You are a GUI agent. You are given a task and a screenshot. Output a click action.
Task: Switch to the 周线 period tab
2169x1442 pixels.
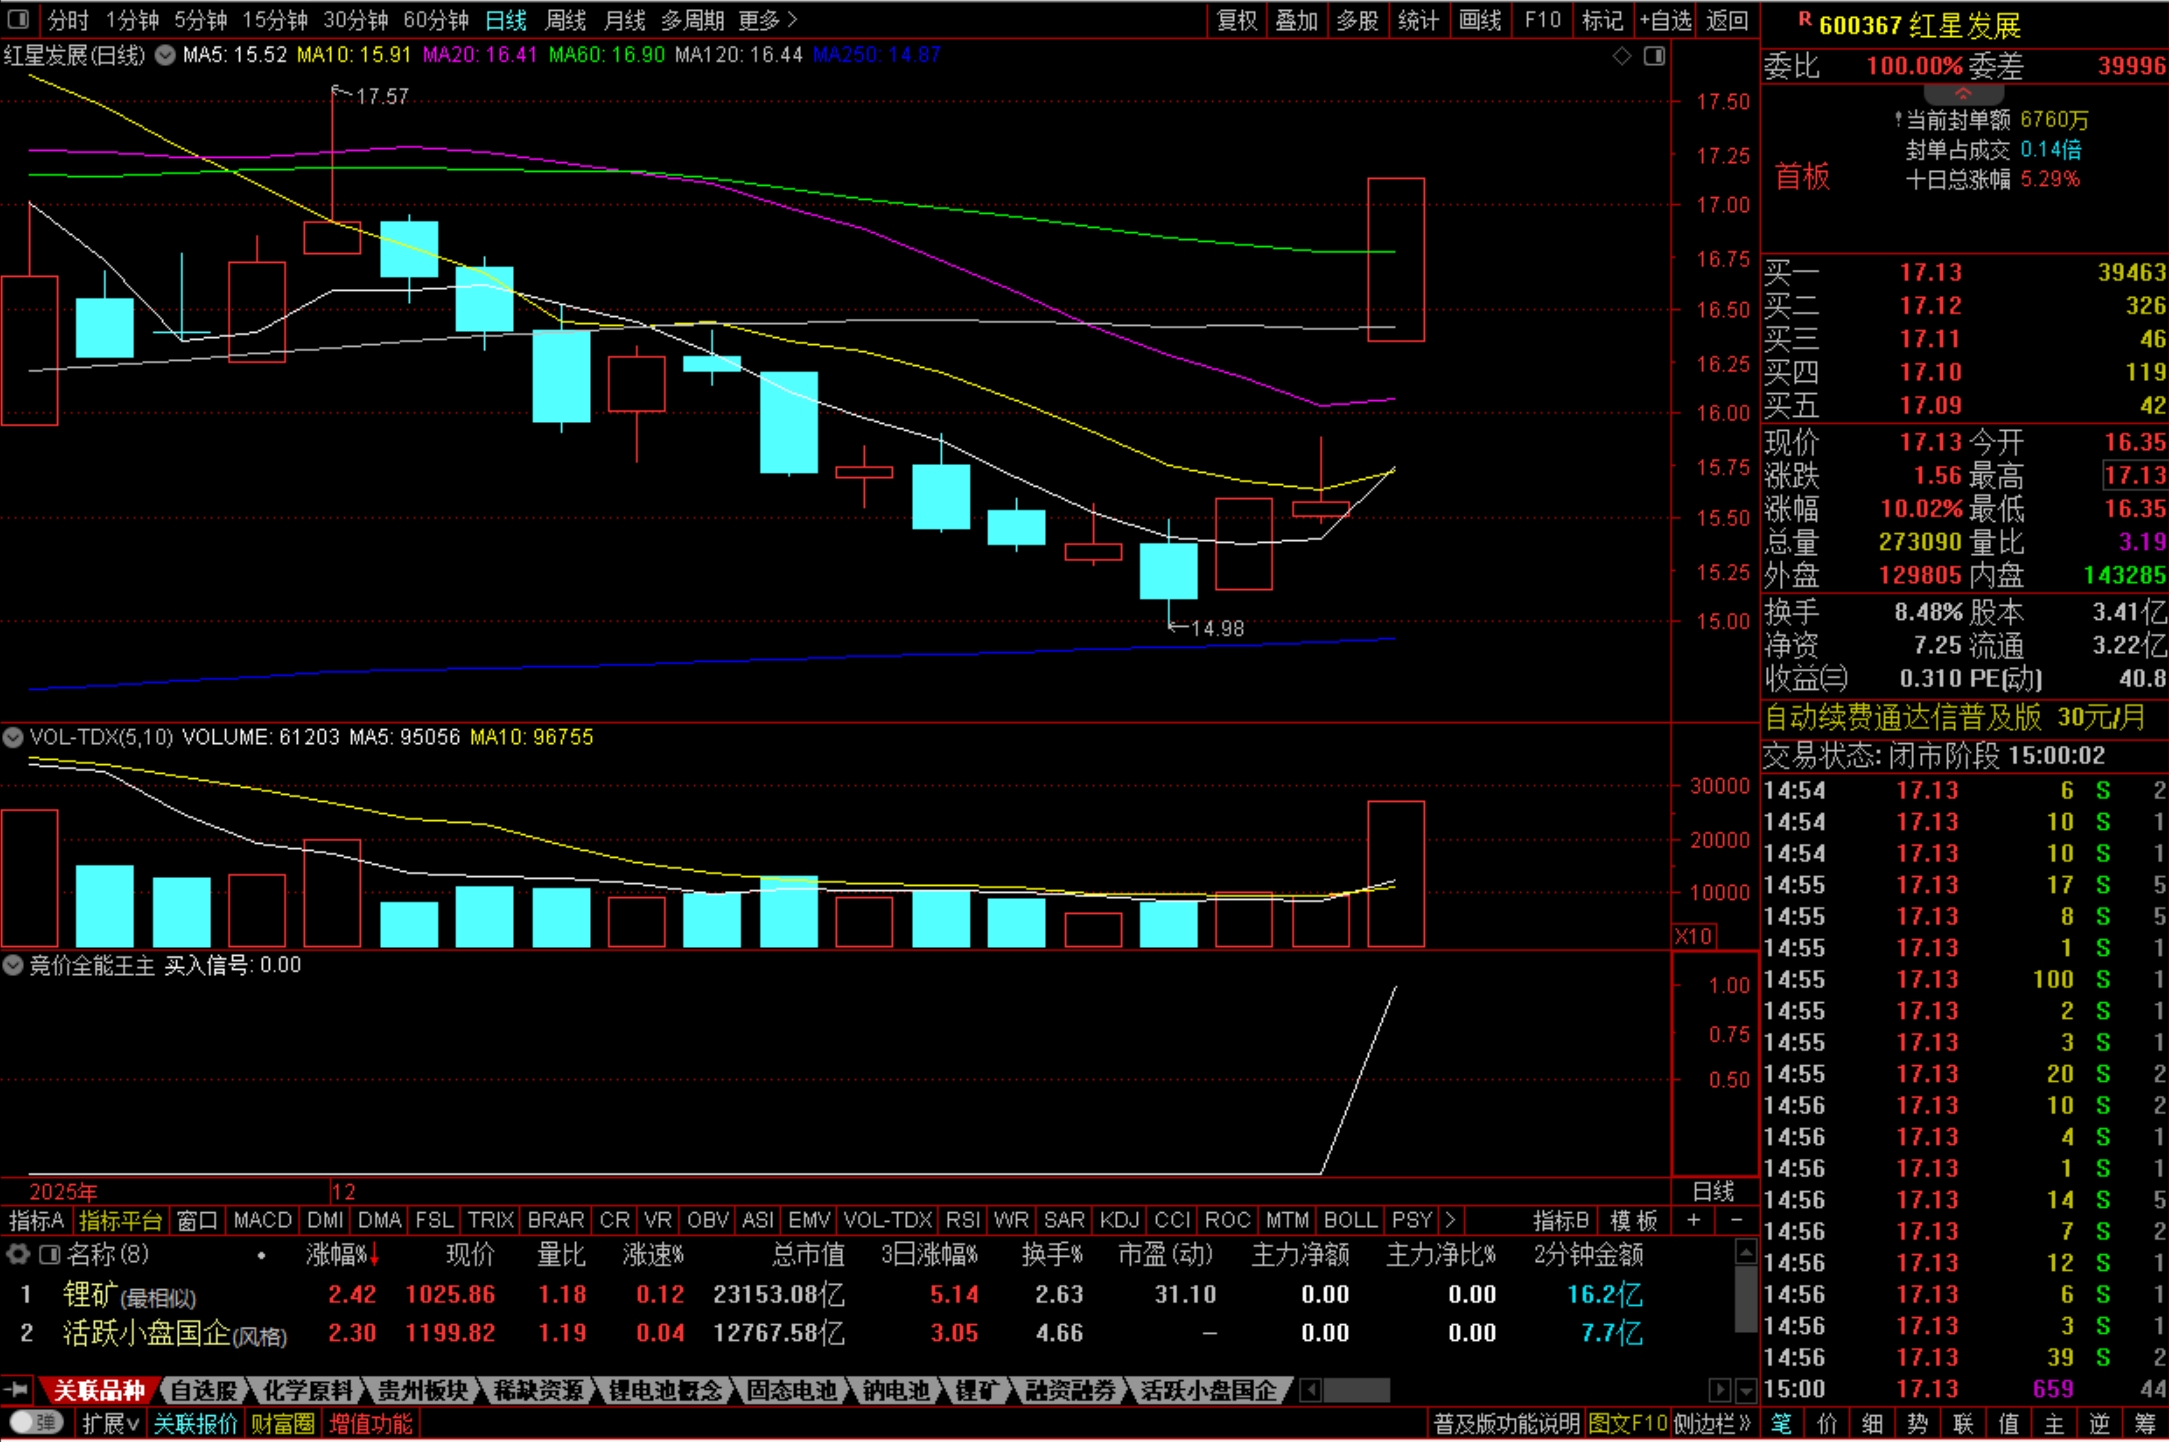[x=565, y=19]
